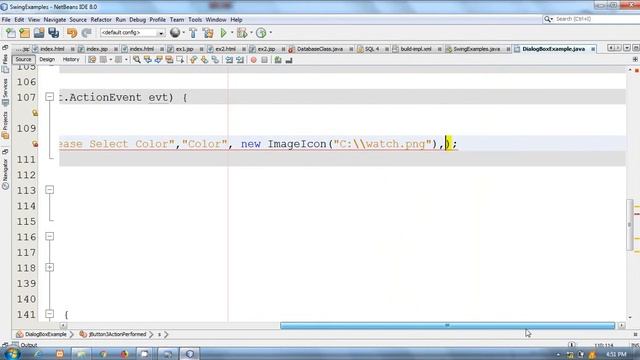Open the Navigate menu
This screenshot has width=640, height=360.
(55, 20)
